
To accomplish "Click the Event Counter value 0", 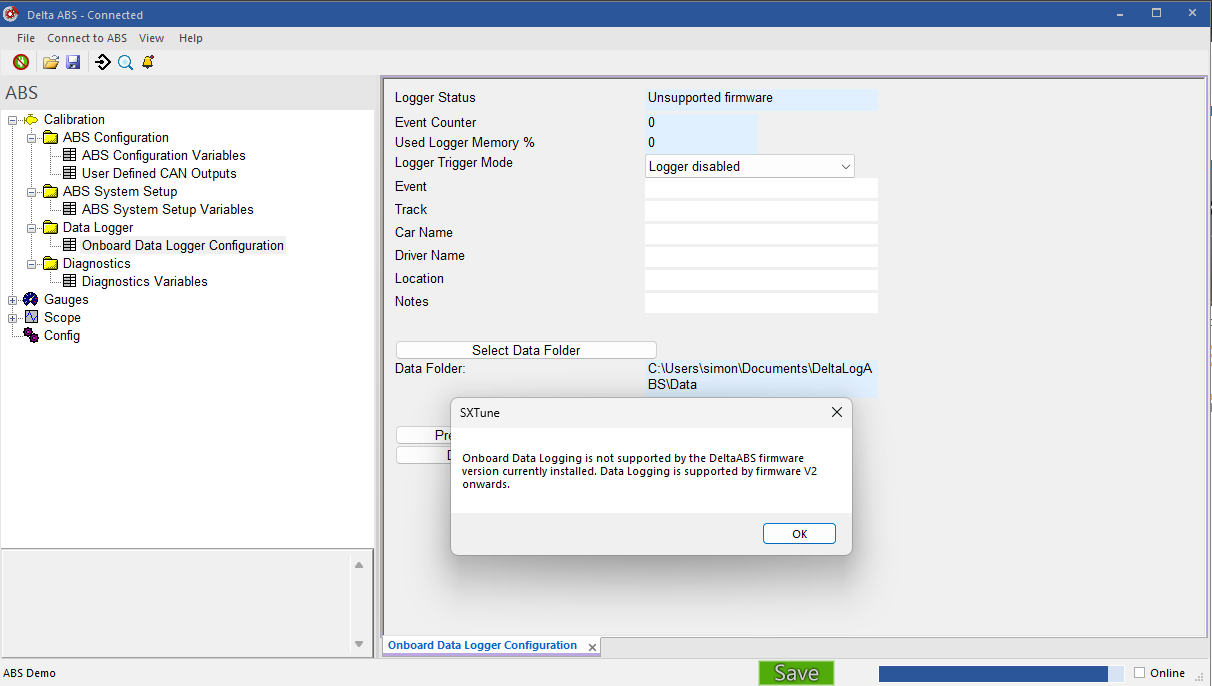I will 652,123.
